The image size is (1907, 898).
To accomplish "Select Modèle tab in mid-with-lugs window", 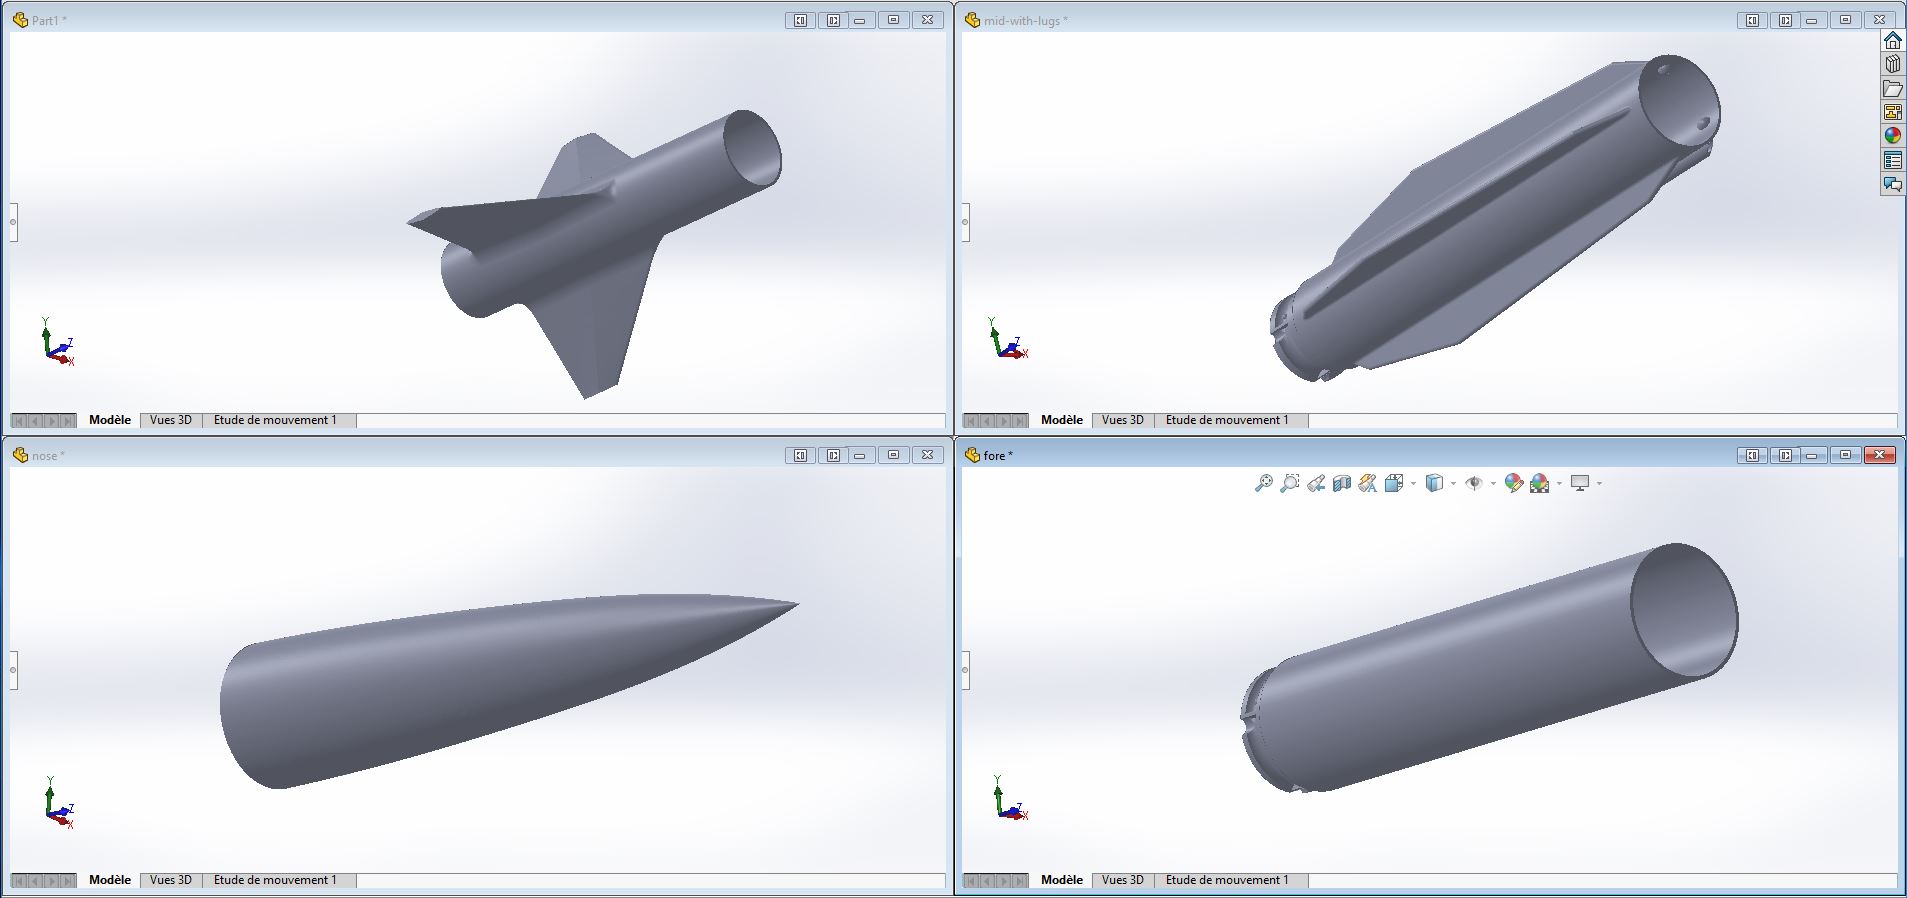I will 1061,420.
